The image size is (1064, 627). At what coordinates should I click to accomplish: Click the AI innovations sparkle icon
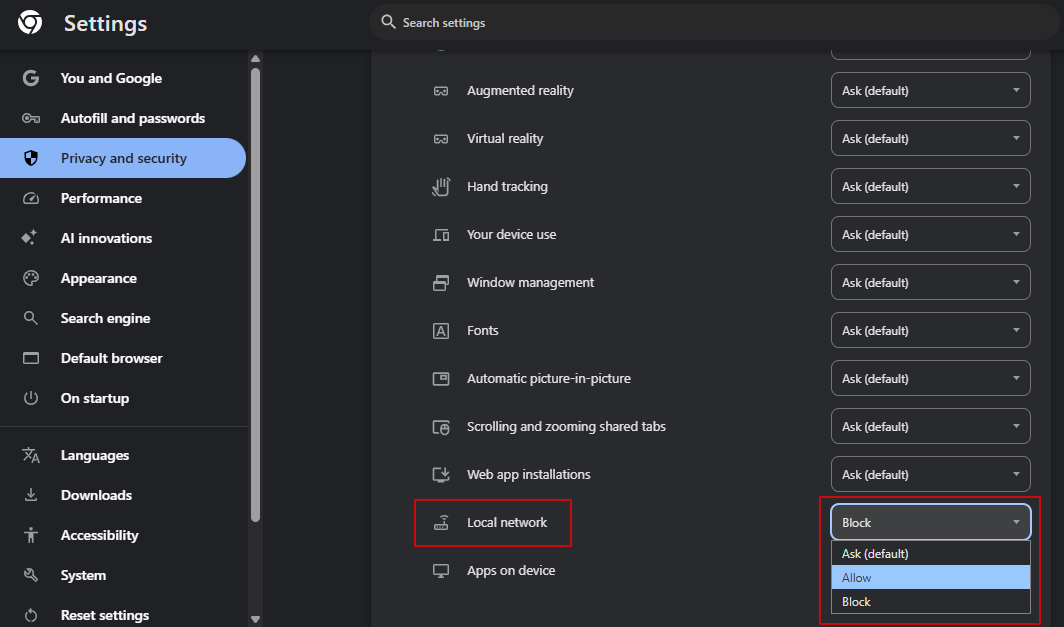click(x=29, y=238)
